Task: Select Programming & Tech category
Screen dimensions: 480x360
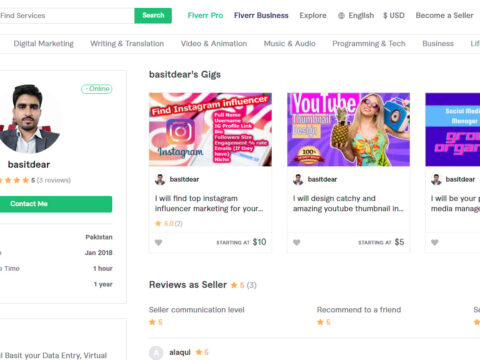Action: 369,44
